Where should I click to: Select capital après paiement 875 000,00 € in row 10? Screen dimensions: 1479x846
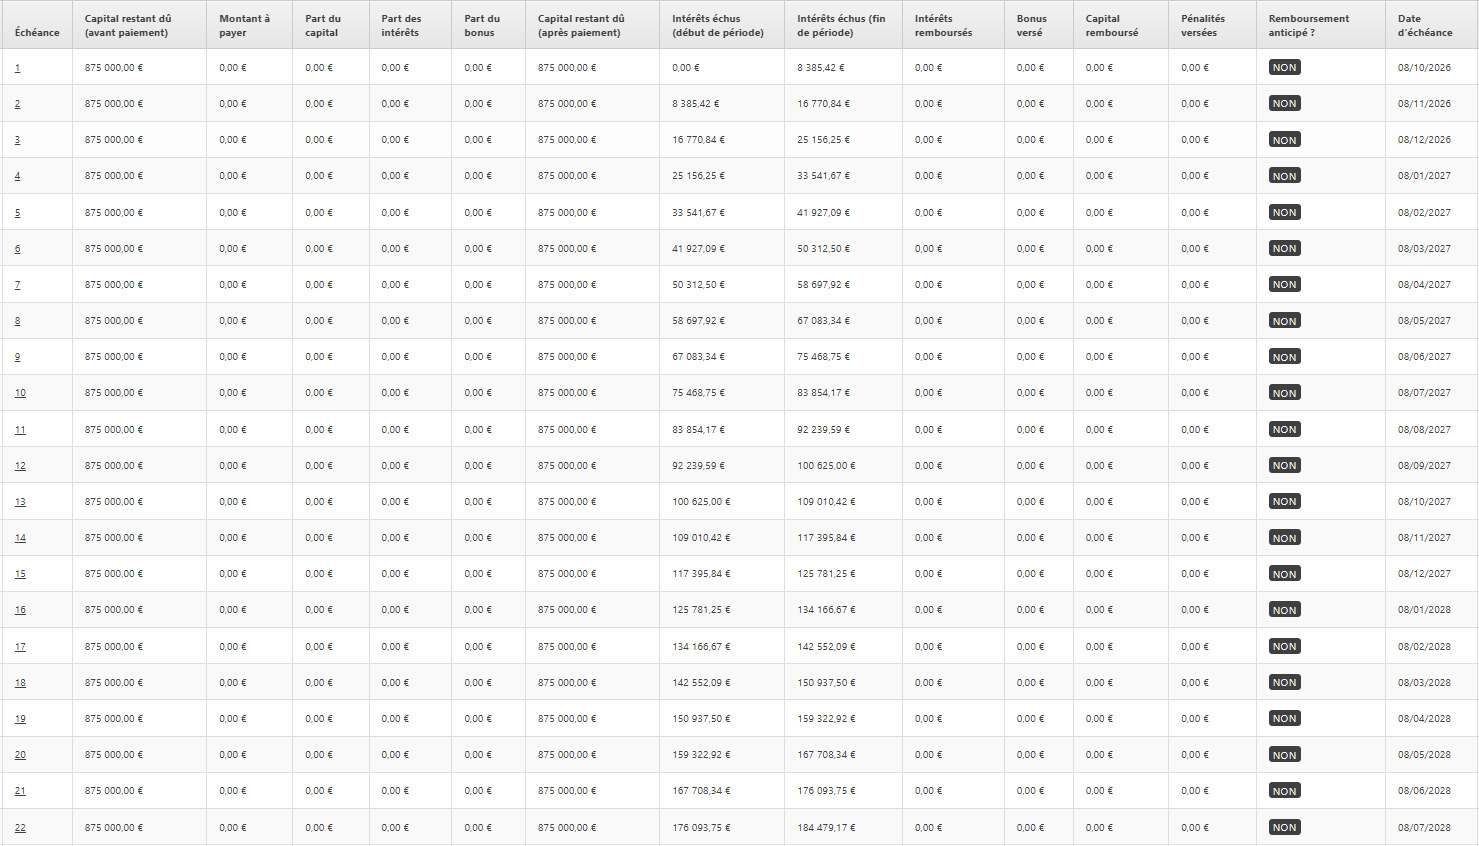[x=567, y=393]
